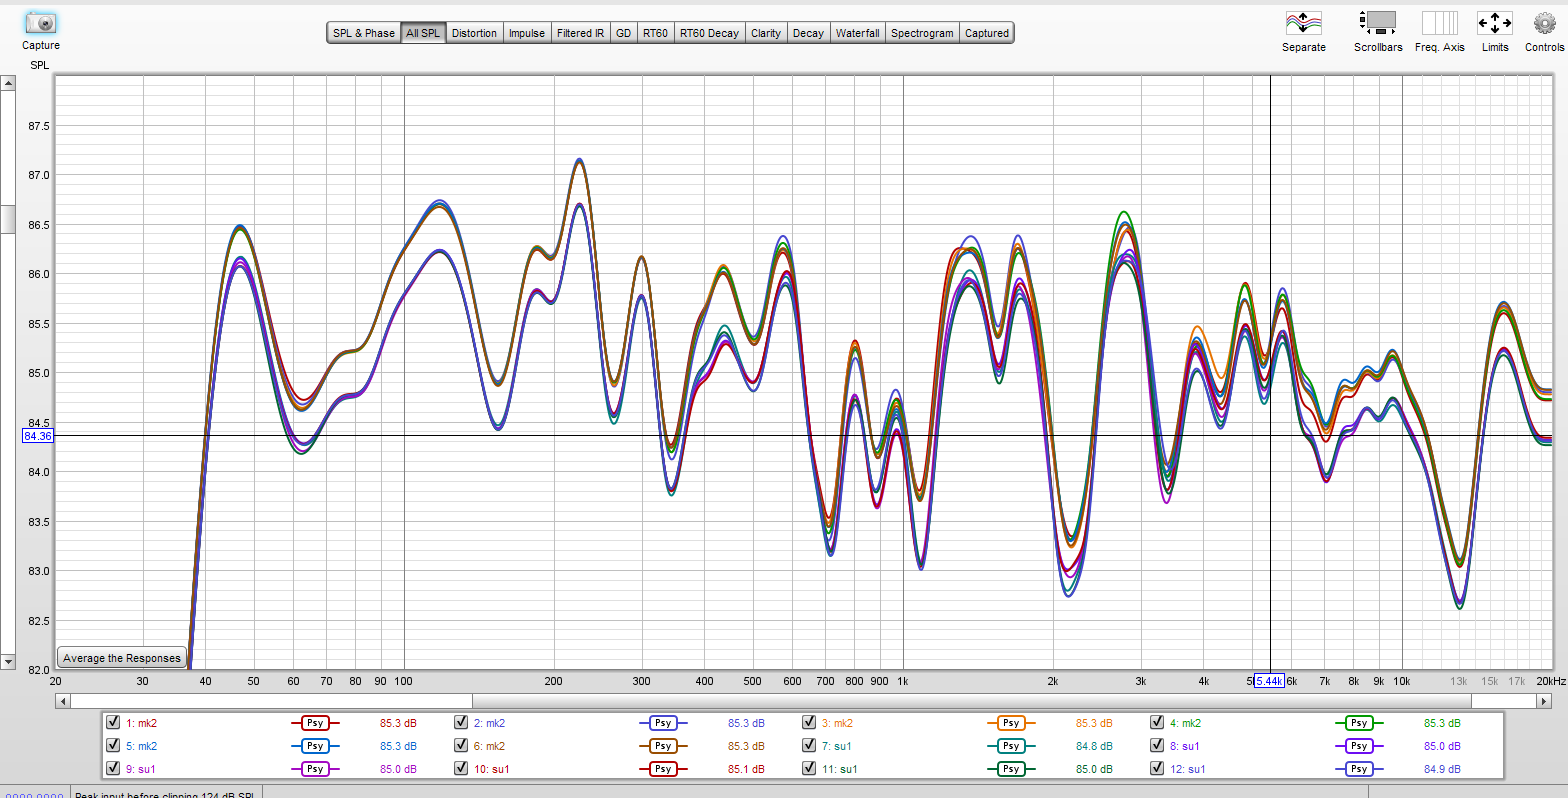Switch to the Spectrogram tab
Screen dimensions: 1568x798
coord(922,33)
